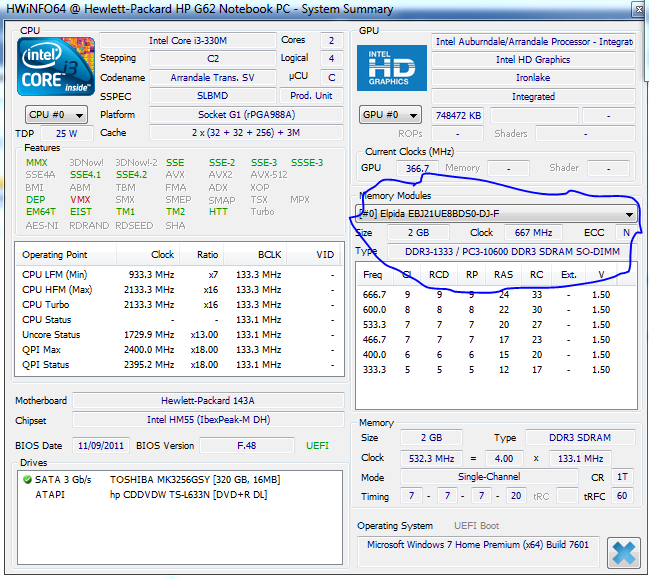The height and width of the screenshot is (580, 649).
Task: Click the Integrated GPU type field
Action: (x=533, y=96)
